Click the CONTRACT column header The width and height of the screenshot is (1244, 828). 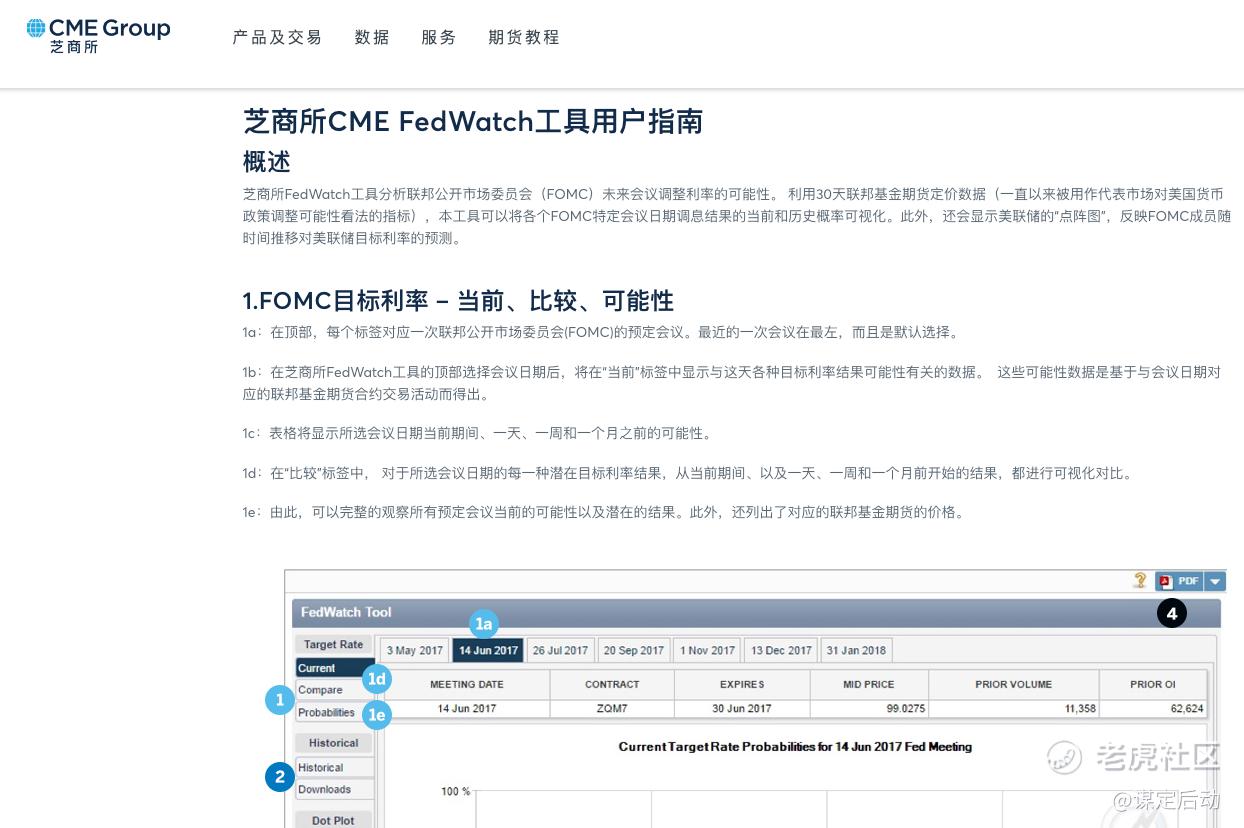coord(612,684)
